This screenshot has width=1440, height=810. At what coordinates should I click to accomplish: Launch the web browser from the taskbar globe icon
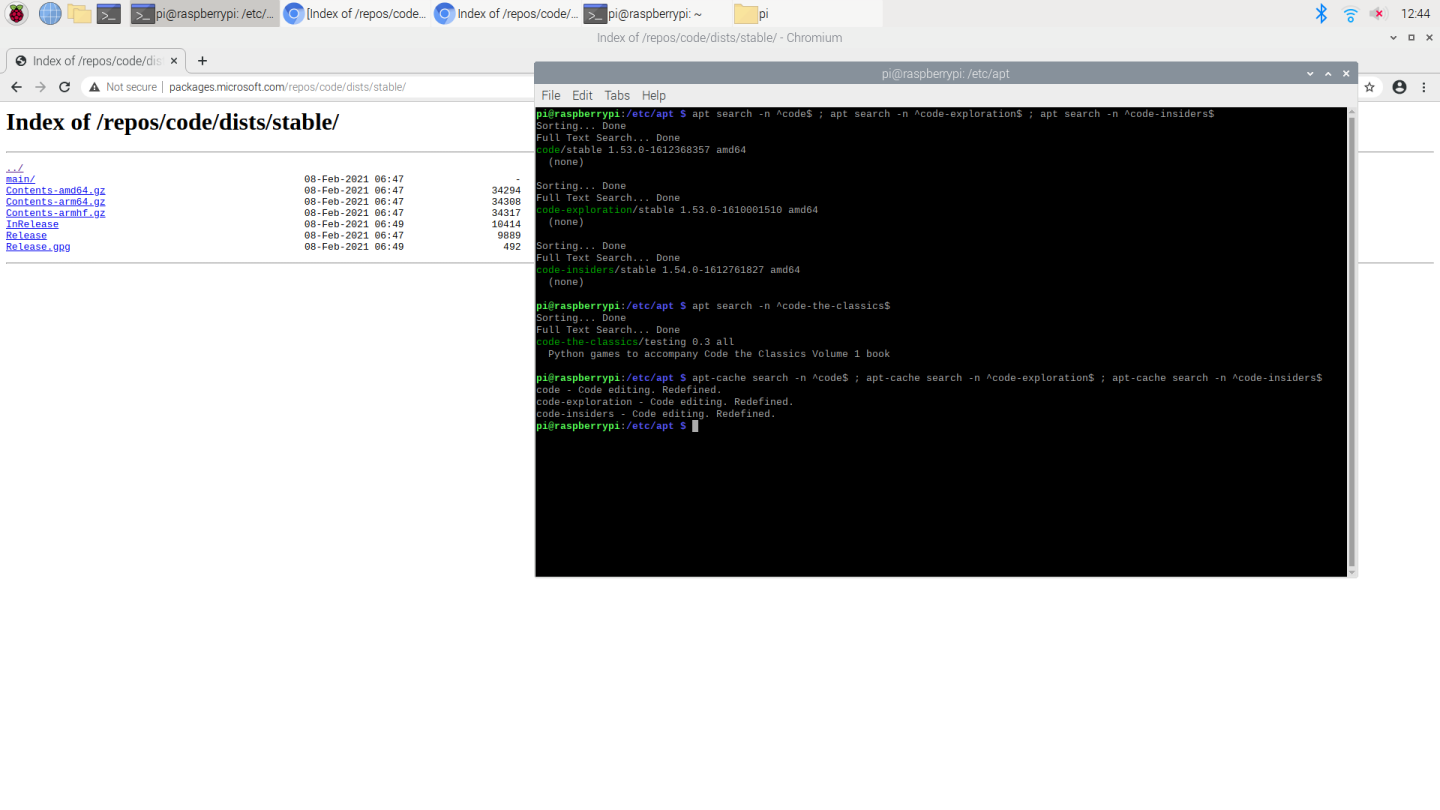(x=48, y=13)
